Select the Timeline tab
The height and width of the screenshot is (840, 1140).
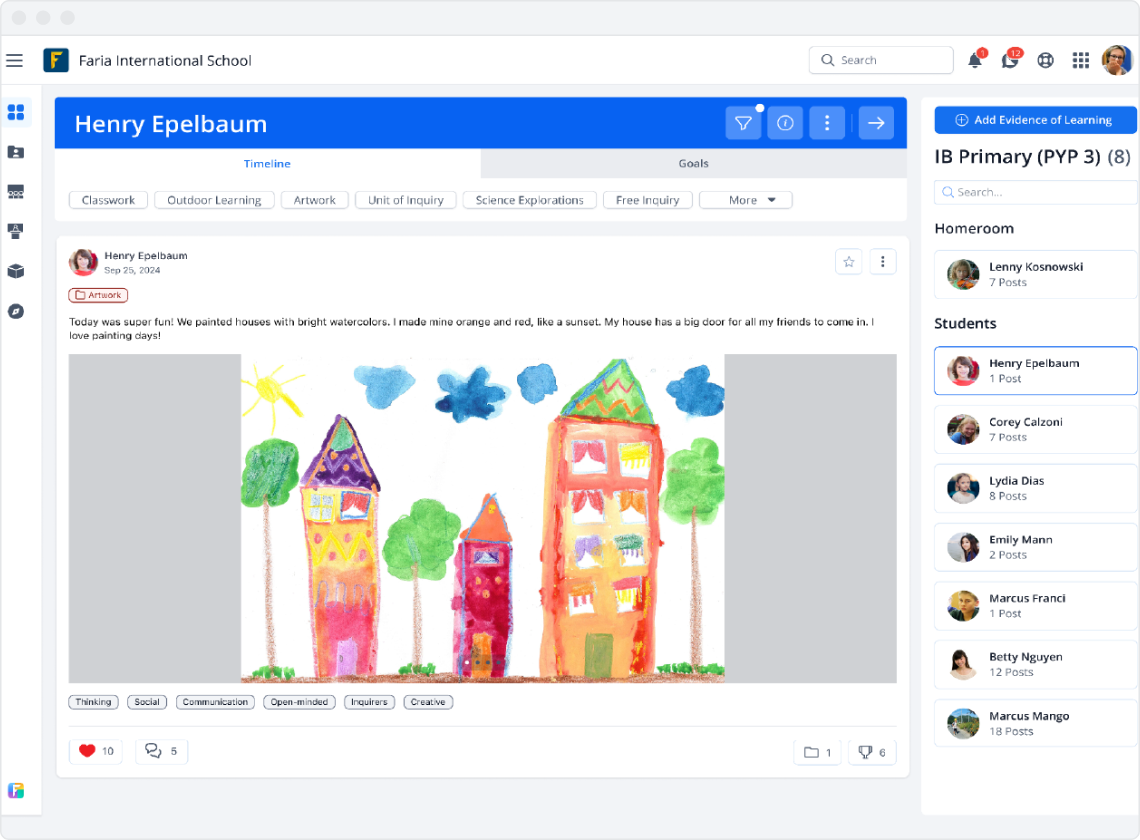267,163
